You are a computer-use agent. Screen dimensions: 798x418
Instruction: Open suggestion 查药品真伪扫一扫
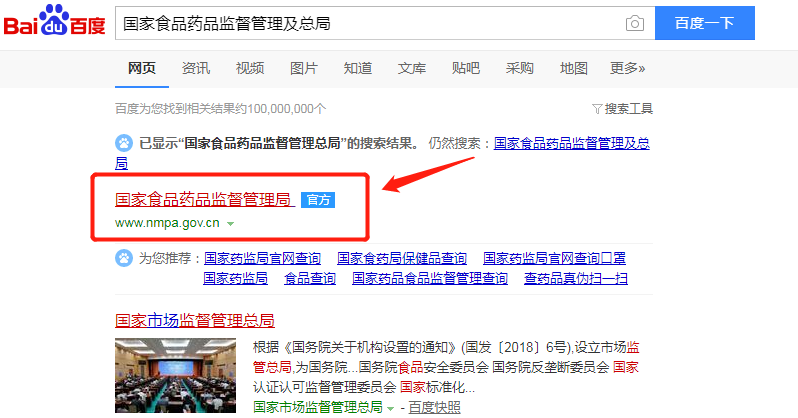click(576, 278)
